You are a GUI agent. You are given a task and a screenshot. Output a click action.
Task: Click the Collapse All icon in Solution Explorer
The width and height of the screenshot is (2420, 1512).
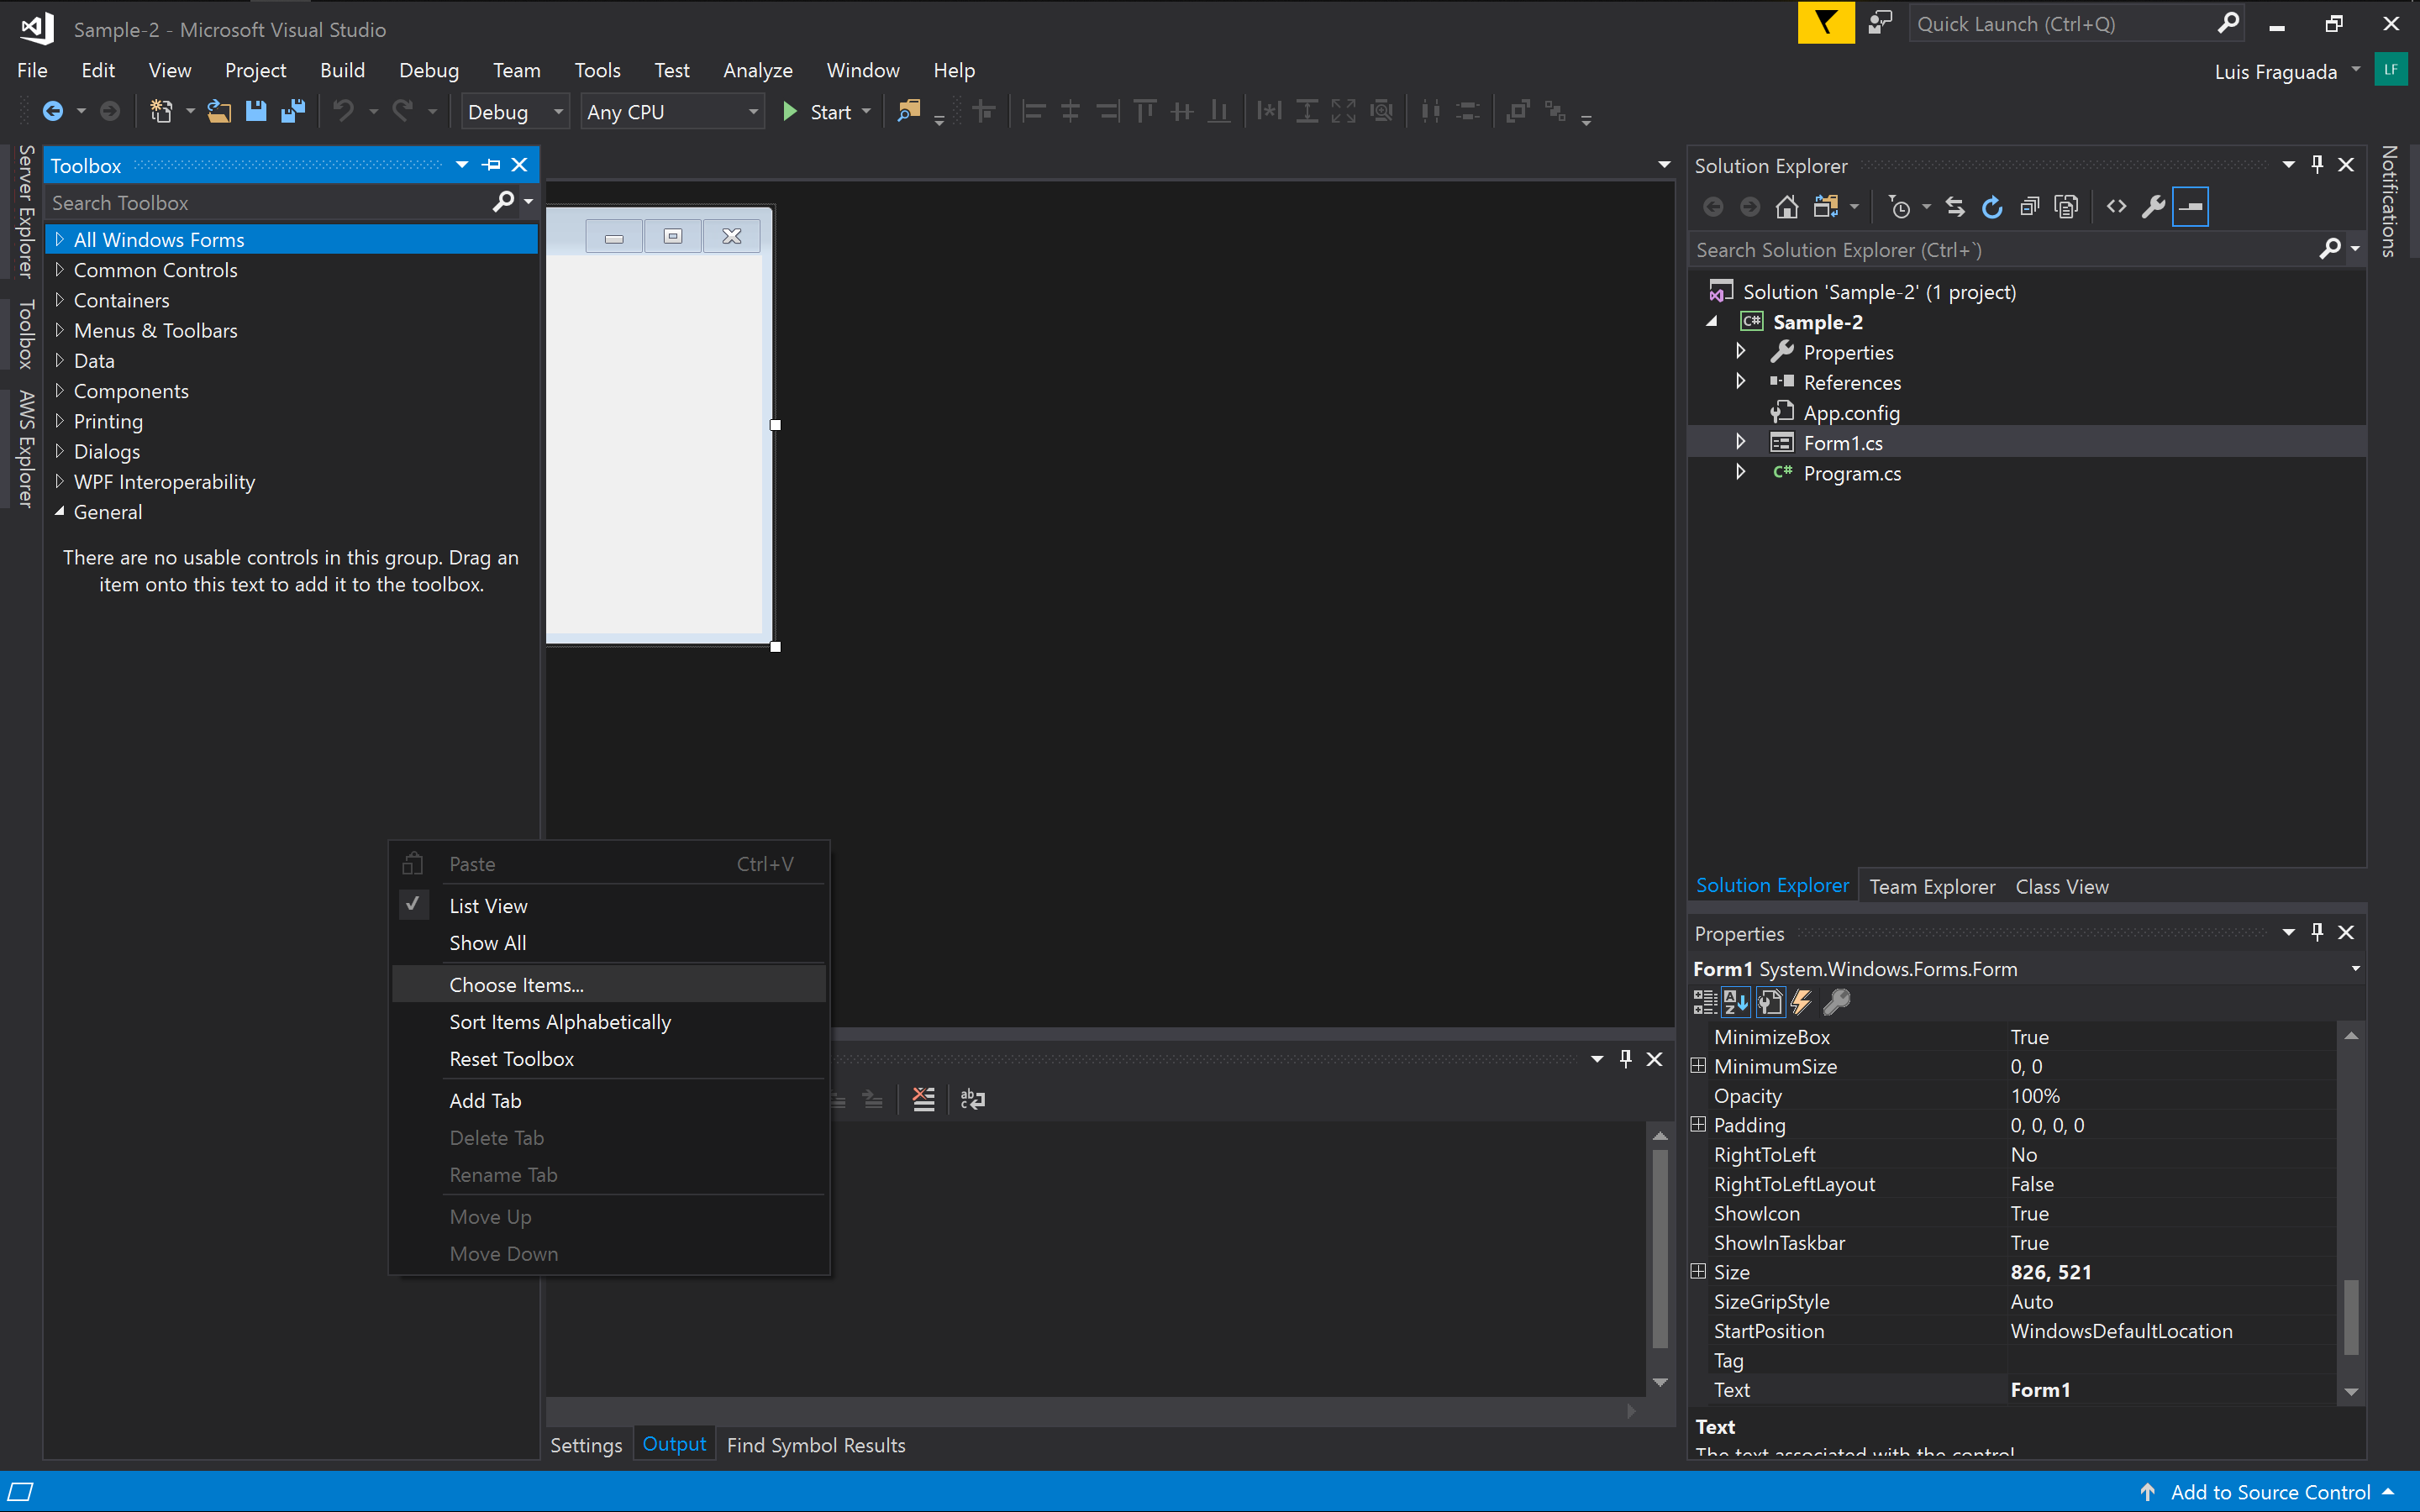[x=2029, y=207]
